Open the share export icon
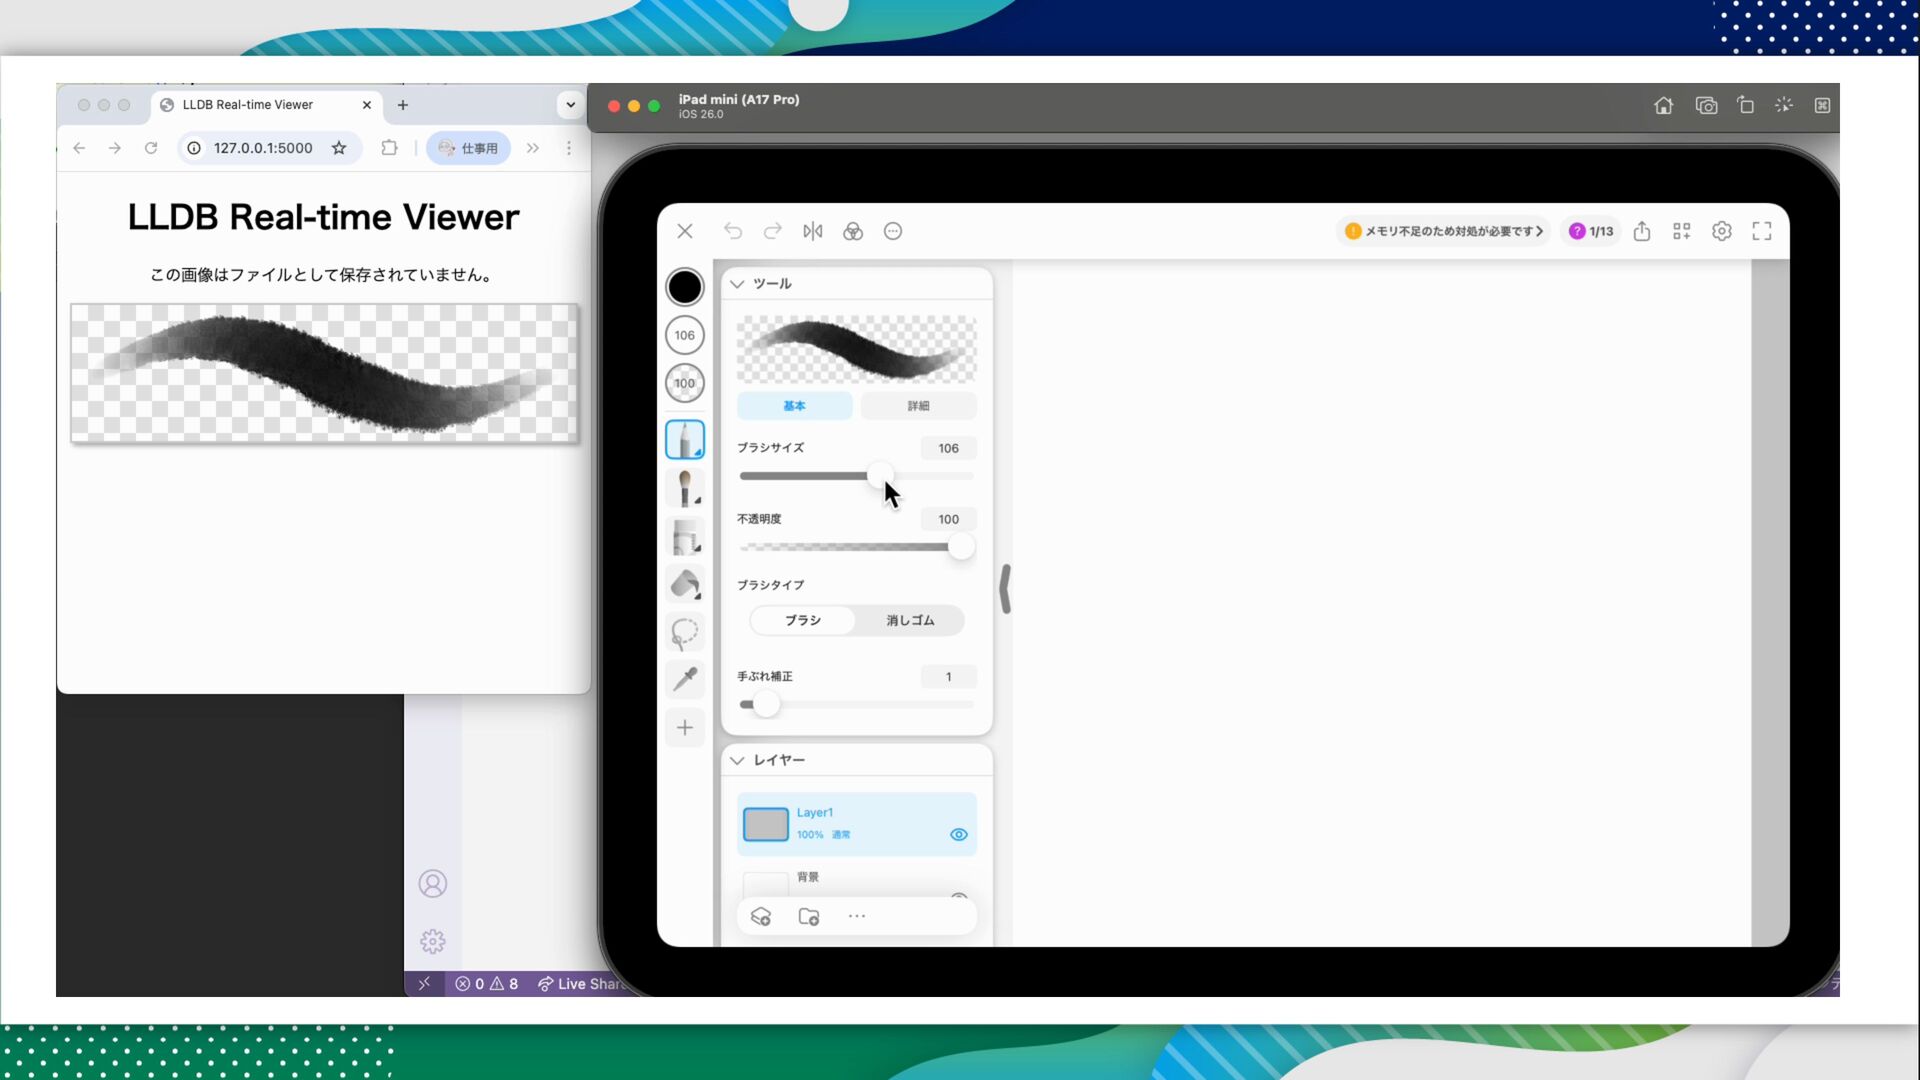The image size is (1920, 1080). click(1642, 231)
